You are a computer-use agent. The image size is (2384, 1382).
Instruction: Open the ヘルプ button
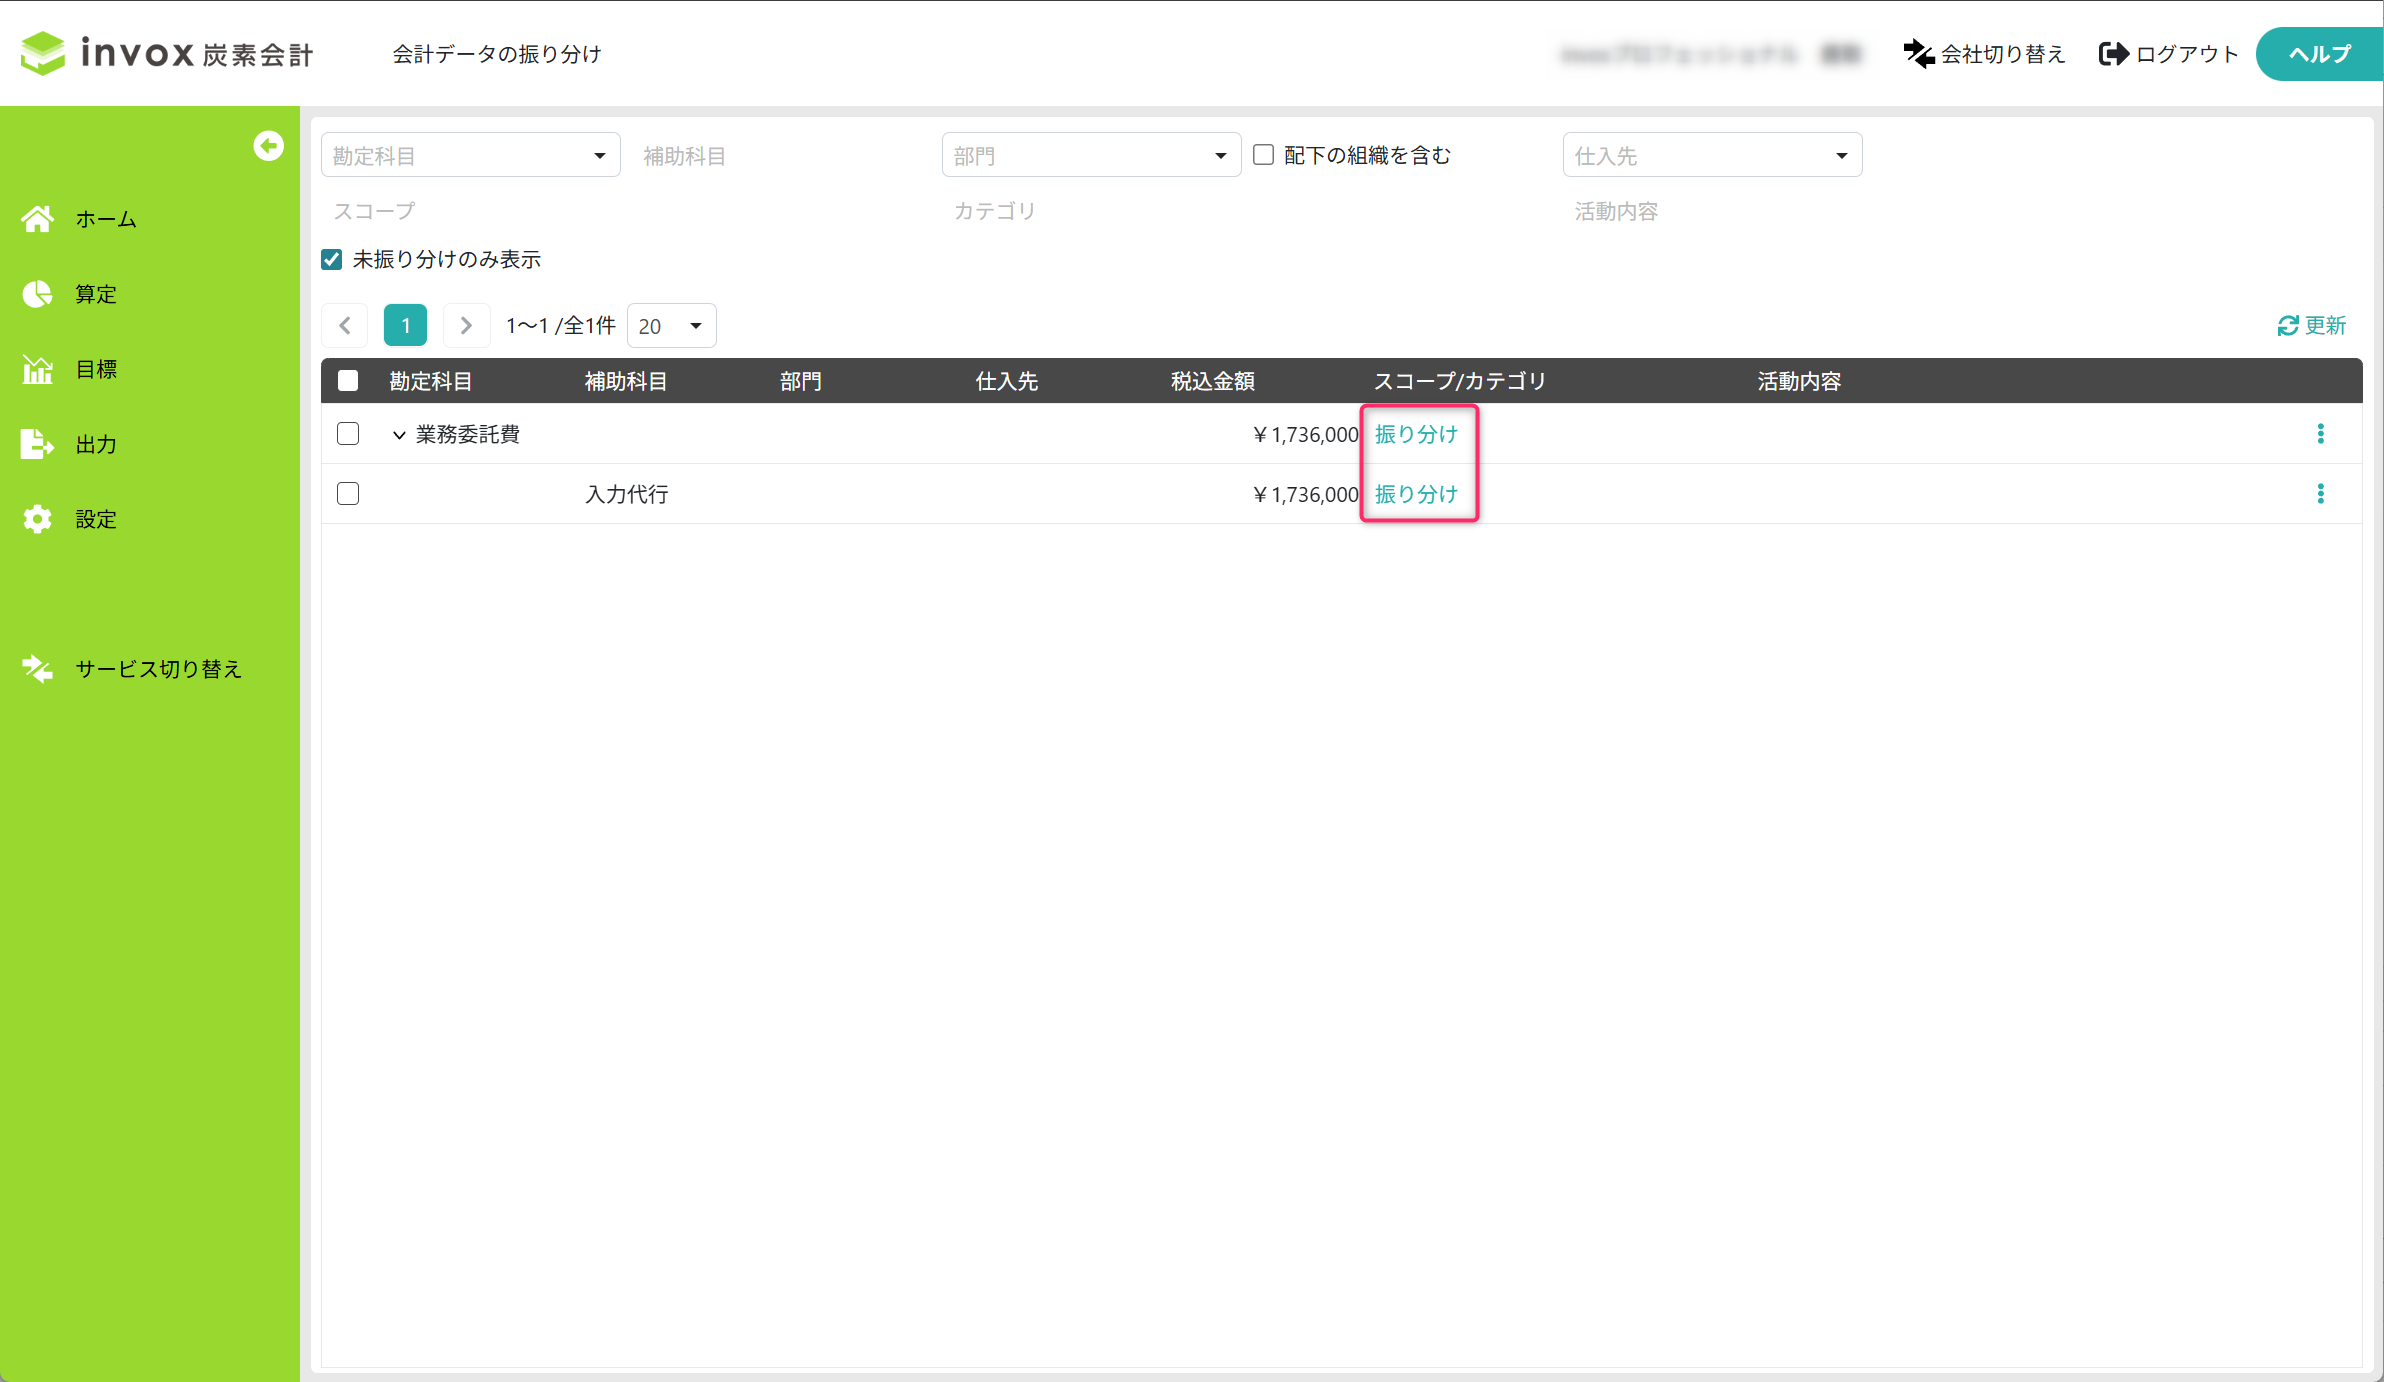point(2319,54)
